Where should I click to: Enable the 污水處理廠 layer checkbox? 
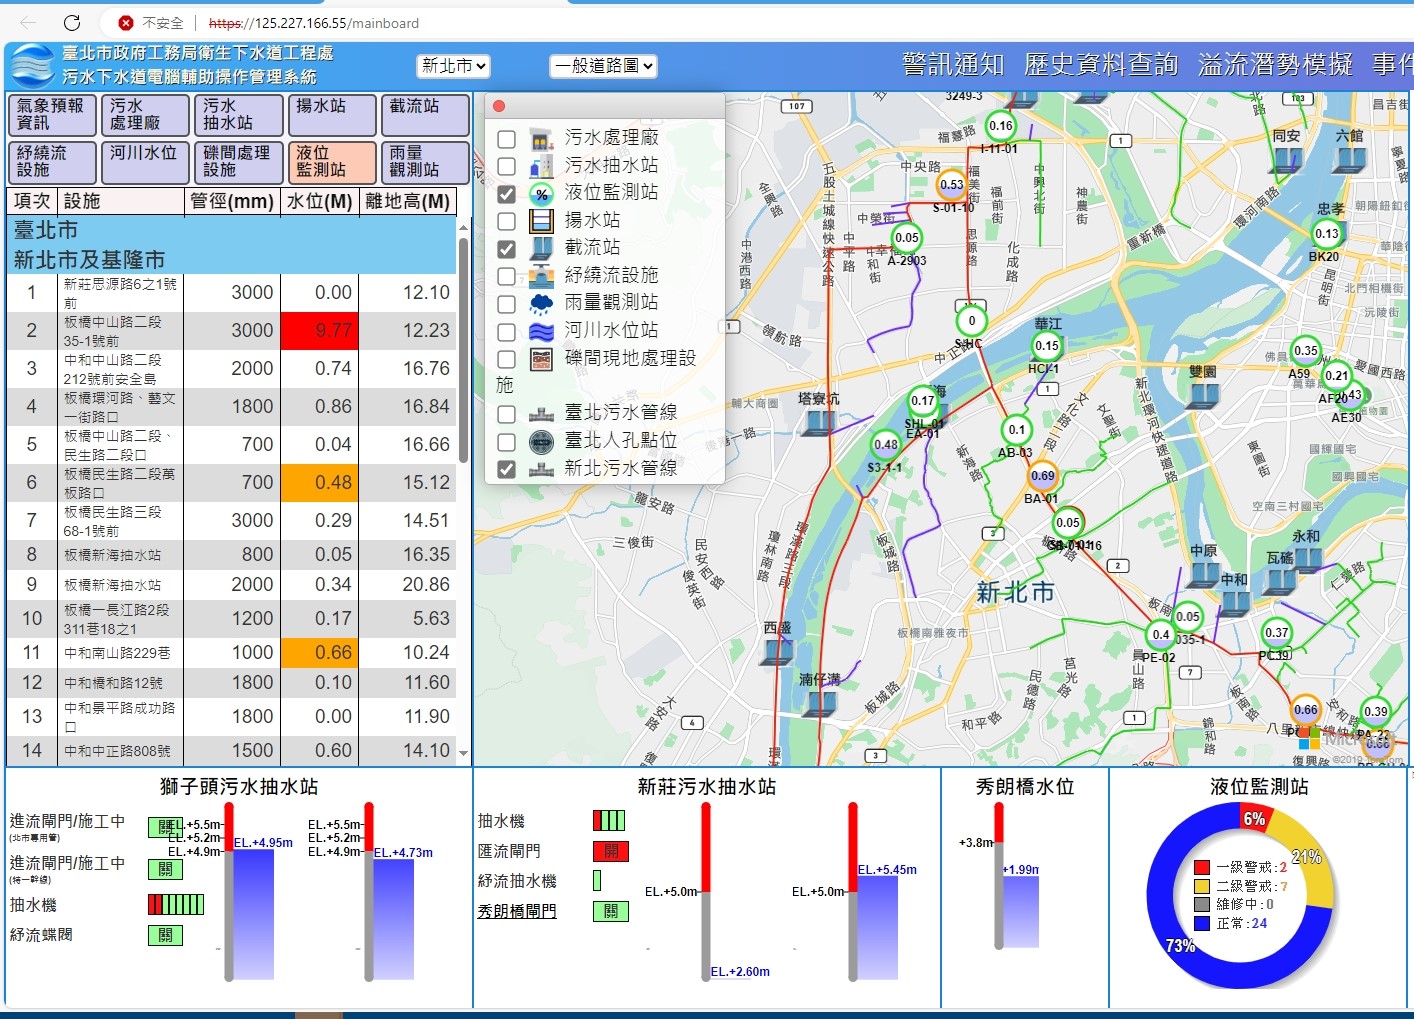click(507, 139)
